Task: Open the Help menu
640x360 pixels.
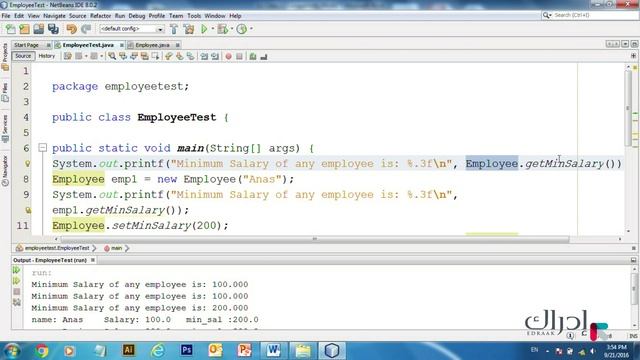Action: pos(235,16)
